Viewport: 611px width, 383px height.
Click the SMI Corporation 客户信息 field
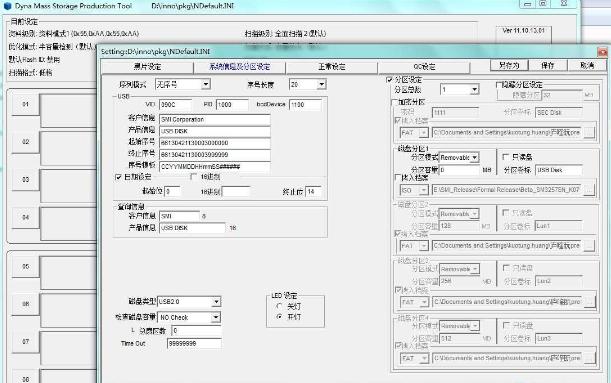pos(215,119)
